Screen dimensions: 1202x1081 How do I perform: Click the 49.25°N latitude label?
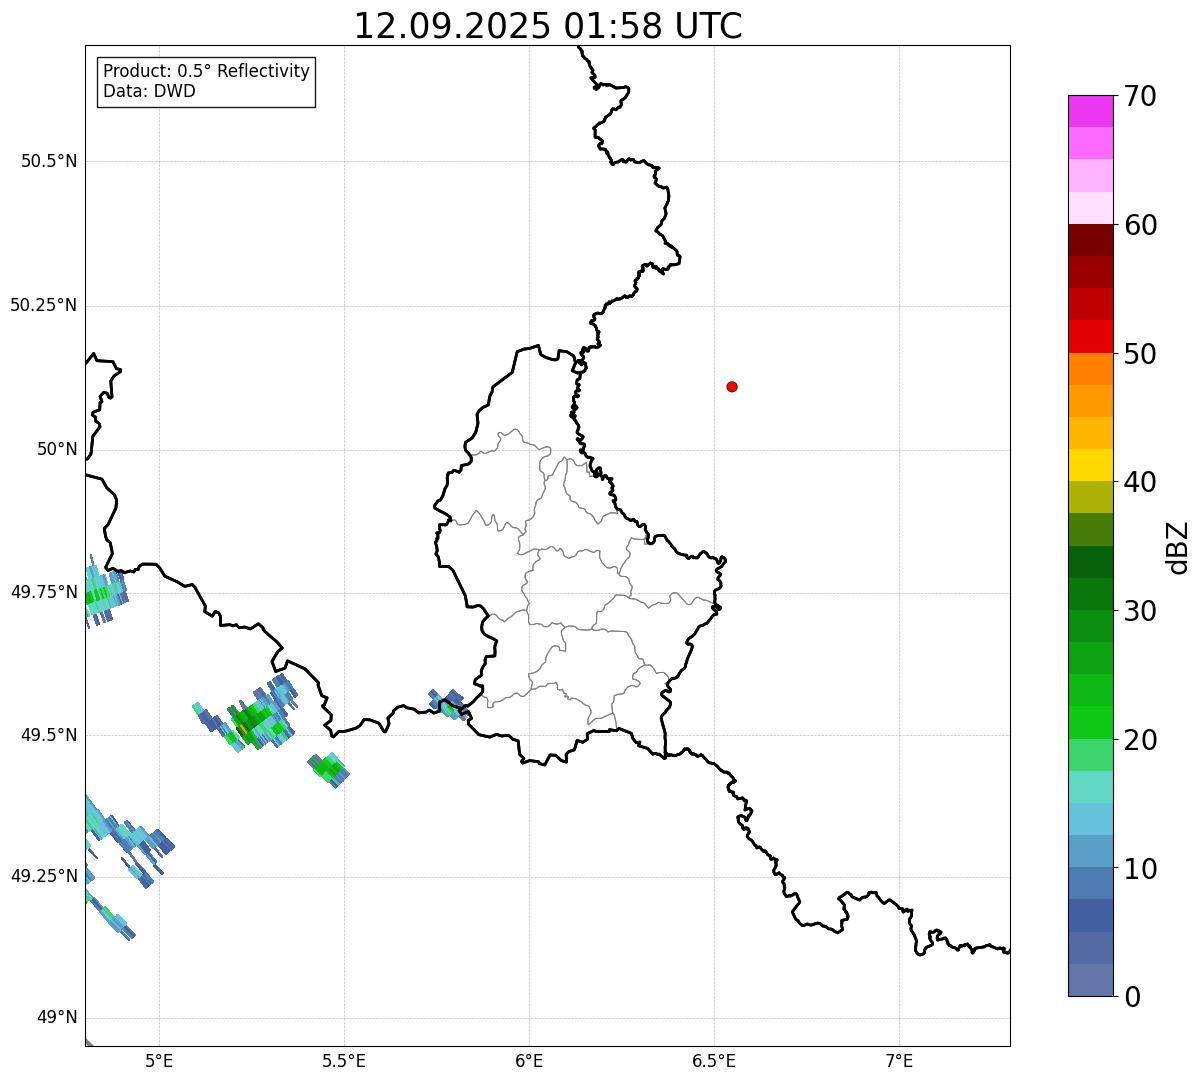44,876
